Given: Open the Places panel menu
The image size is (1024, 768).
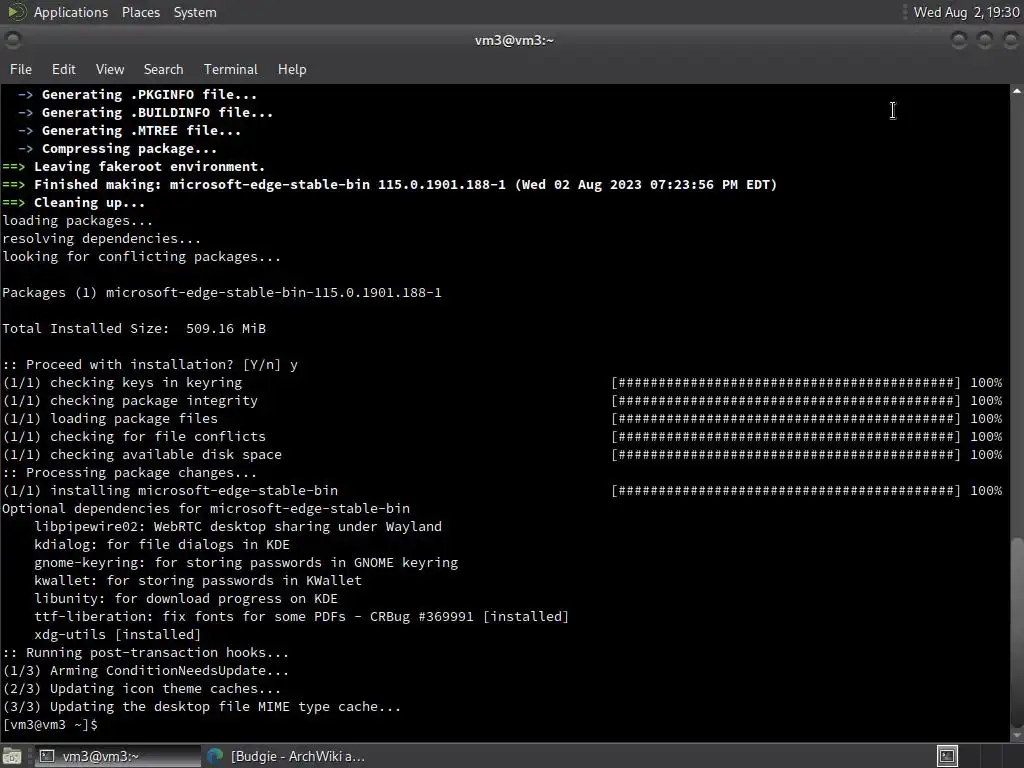Looking at the screenshot, I should coord(141,12).
